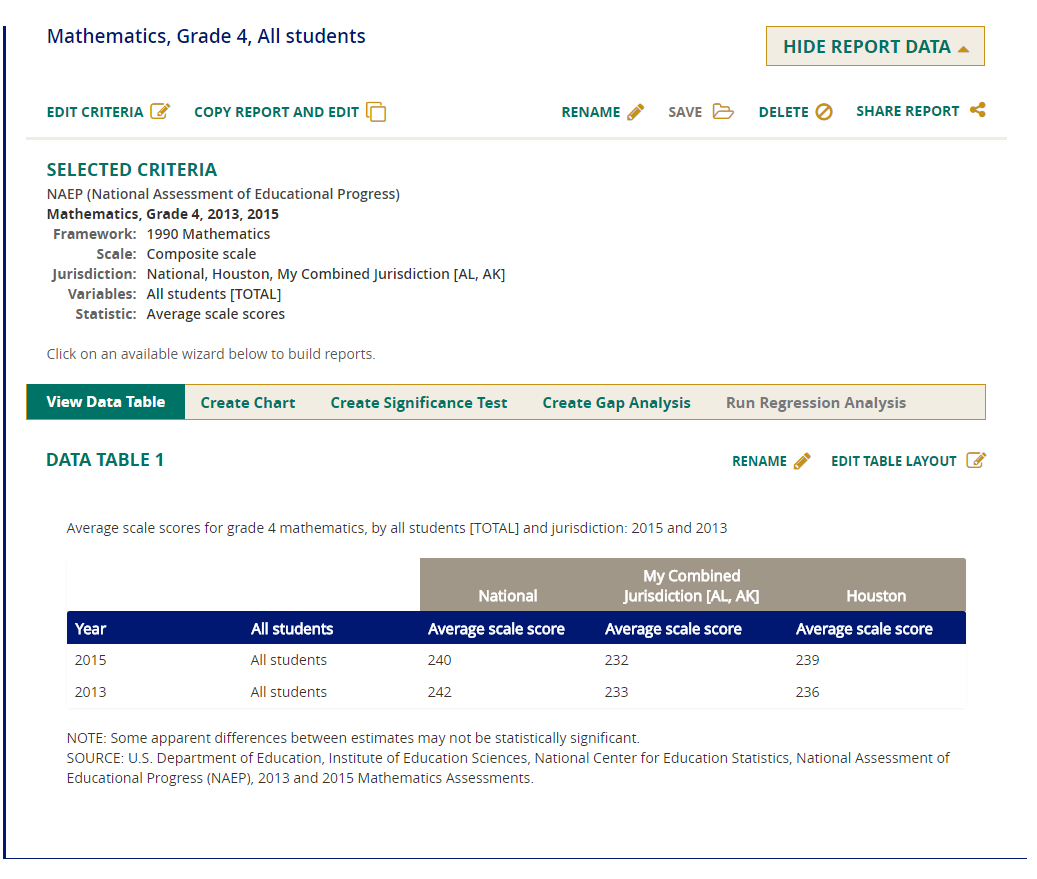
Task: Click National 2013 score 242
Action: tap(439, 692)
